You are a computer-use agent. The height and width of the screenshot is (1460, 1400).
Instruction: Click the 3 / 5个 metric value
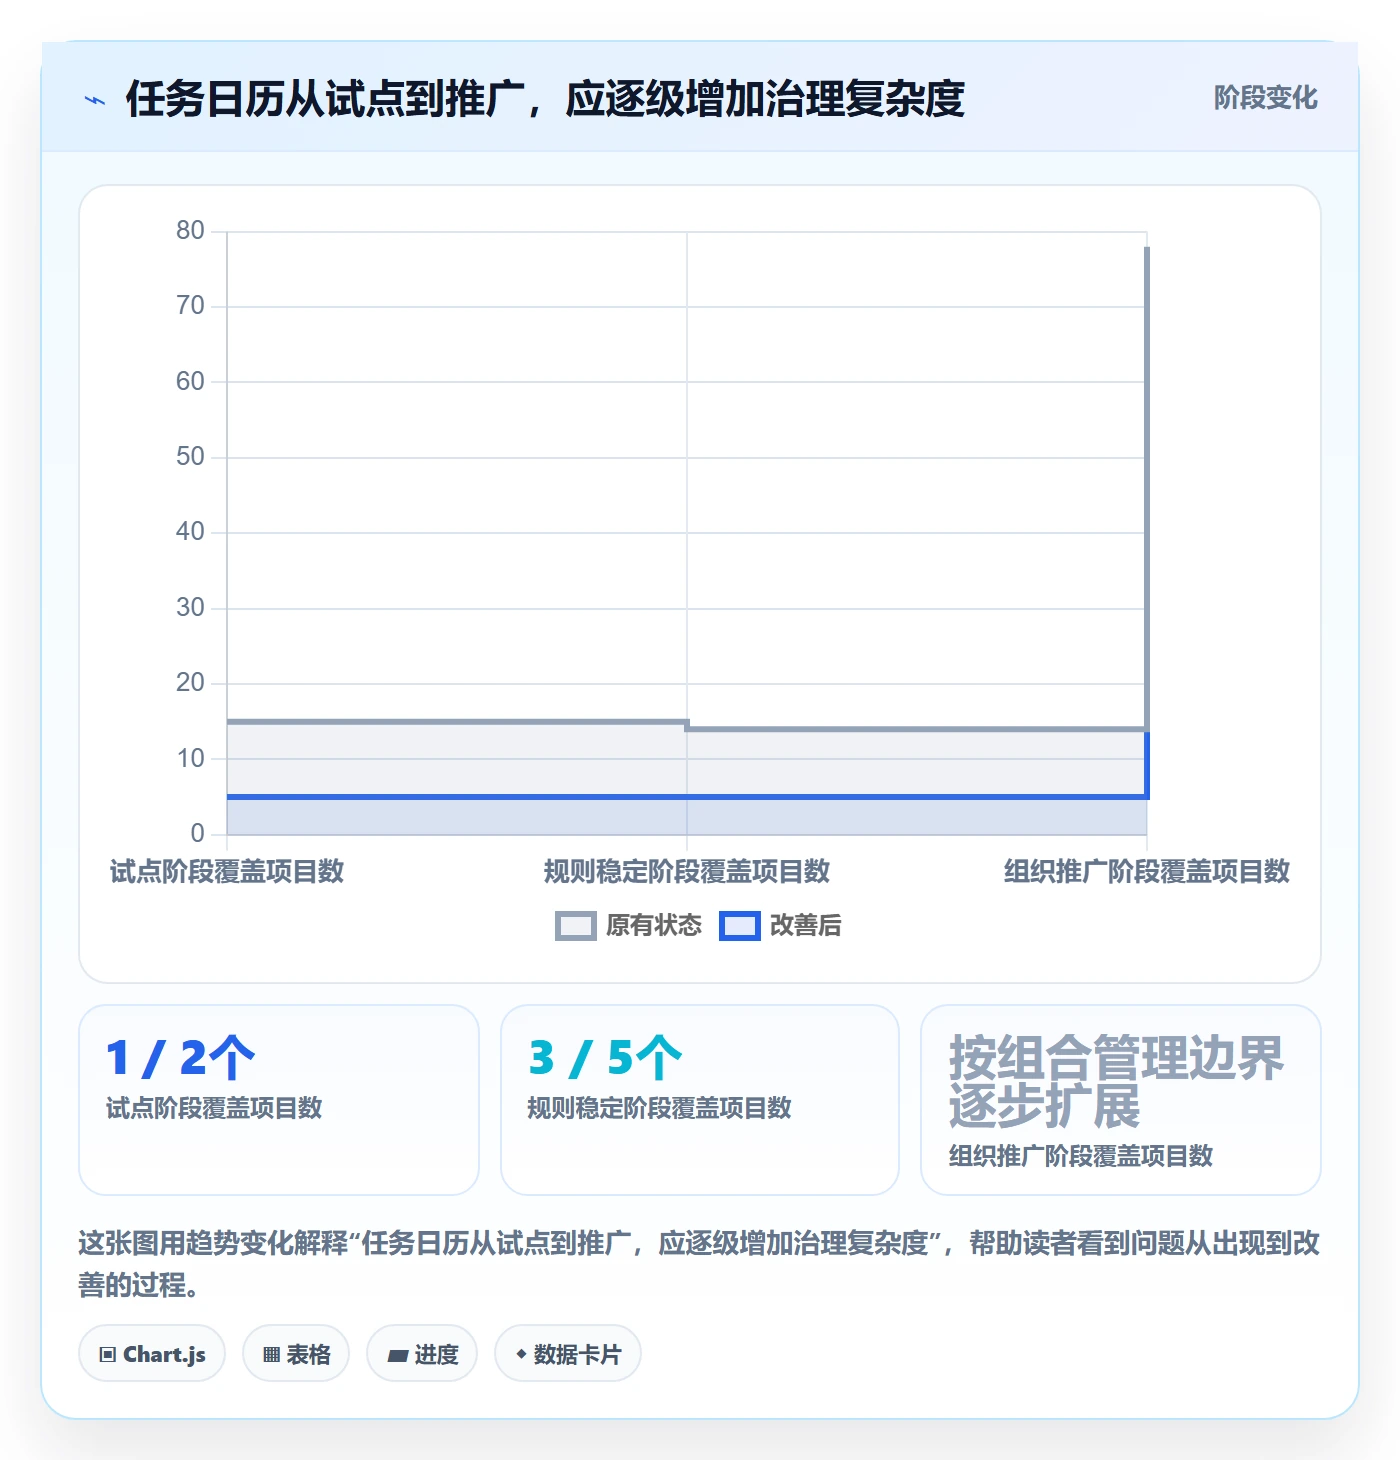pos(606,1058)
